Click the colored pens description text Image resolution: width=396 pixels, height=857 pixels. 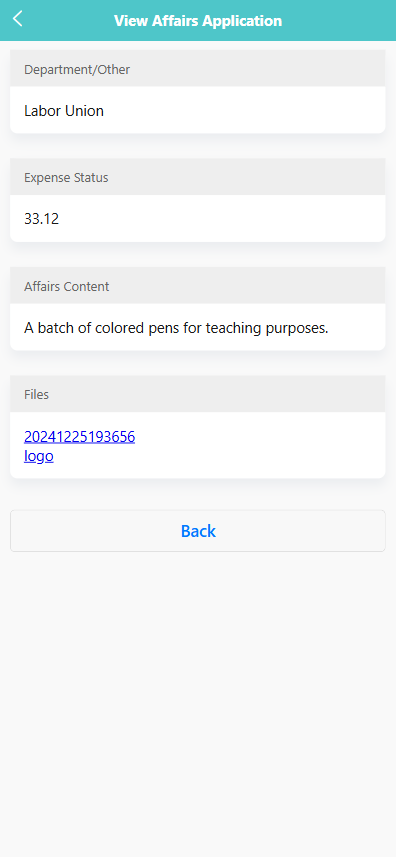[x=176, y=328]
